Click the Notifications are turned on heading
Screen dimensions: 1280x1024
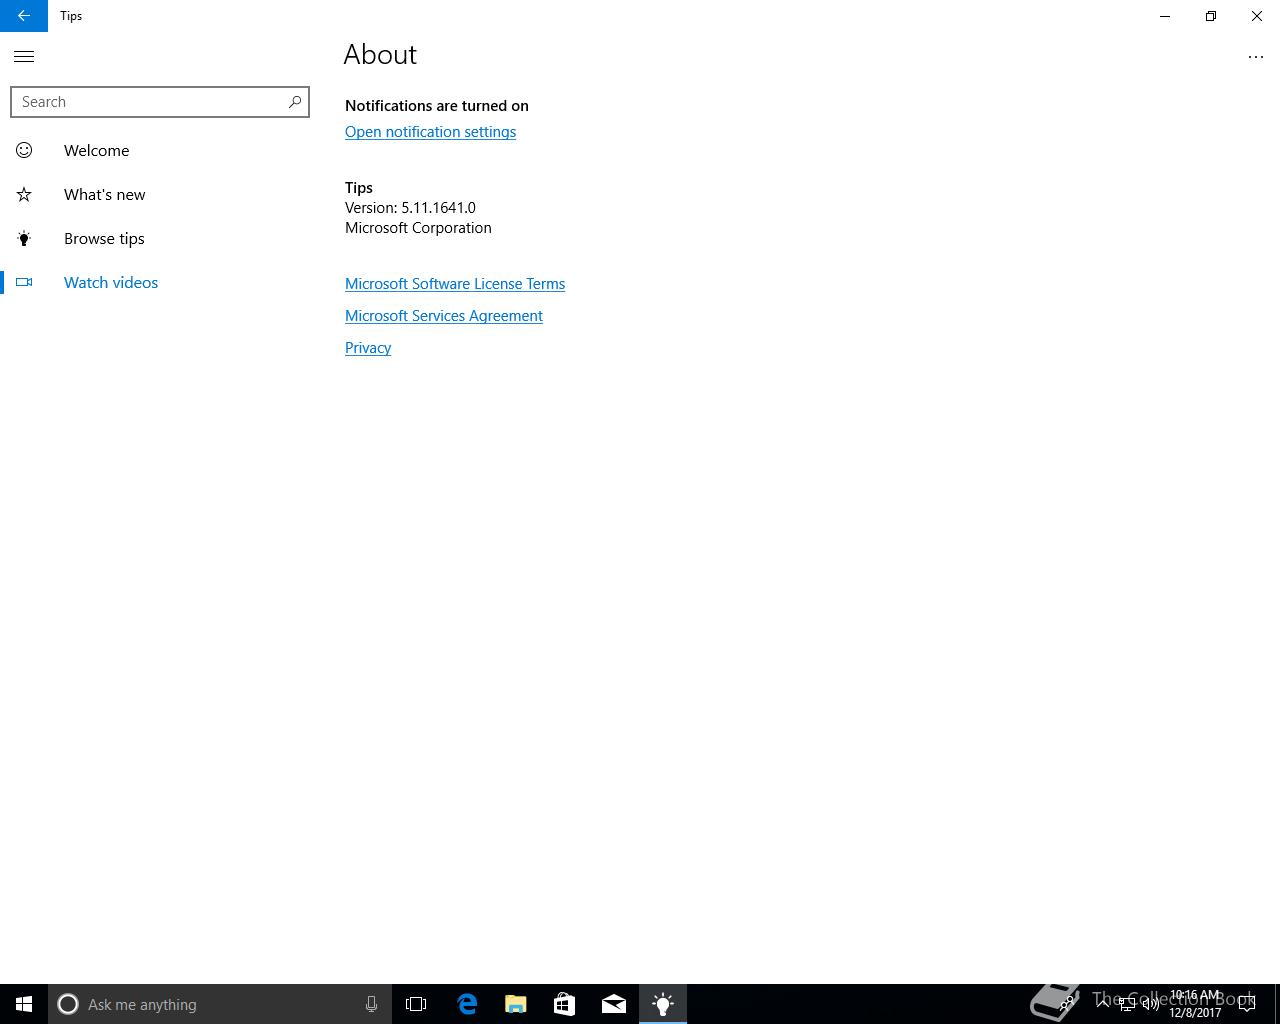[x=437, y=106]
